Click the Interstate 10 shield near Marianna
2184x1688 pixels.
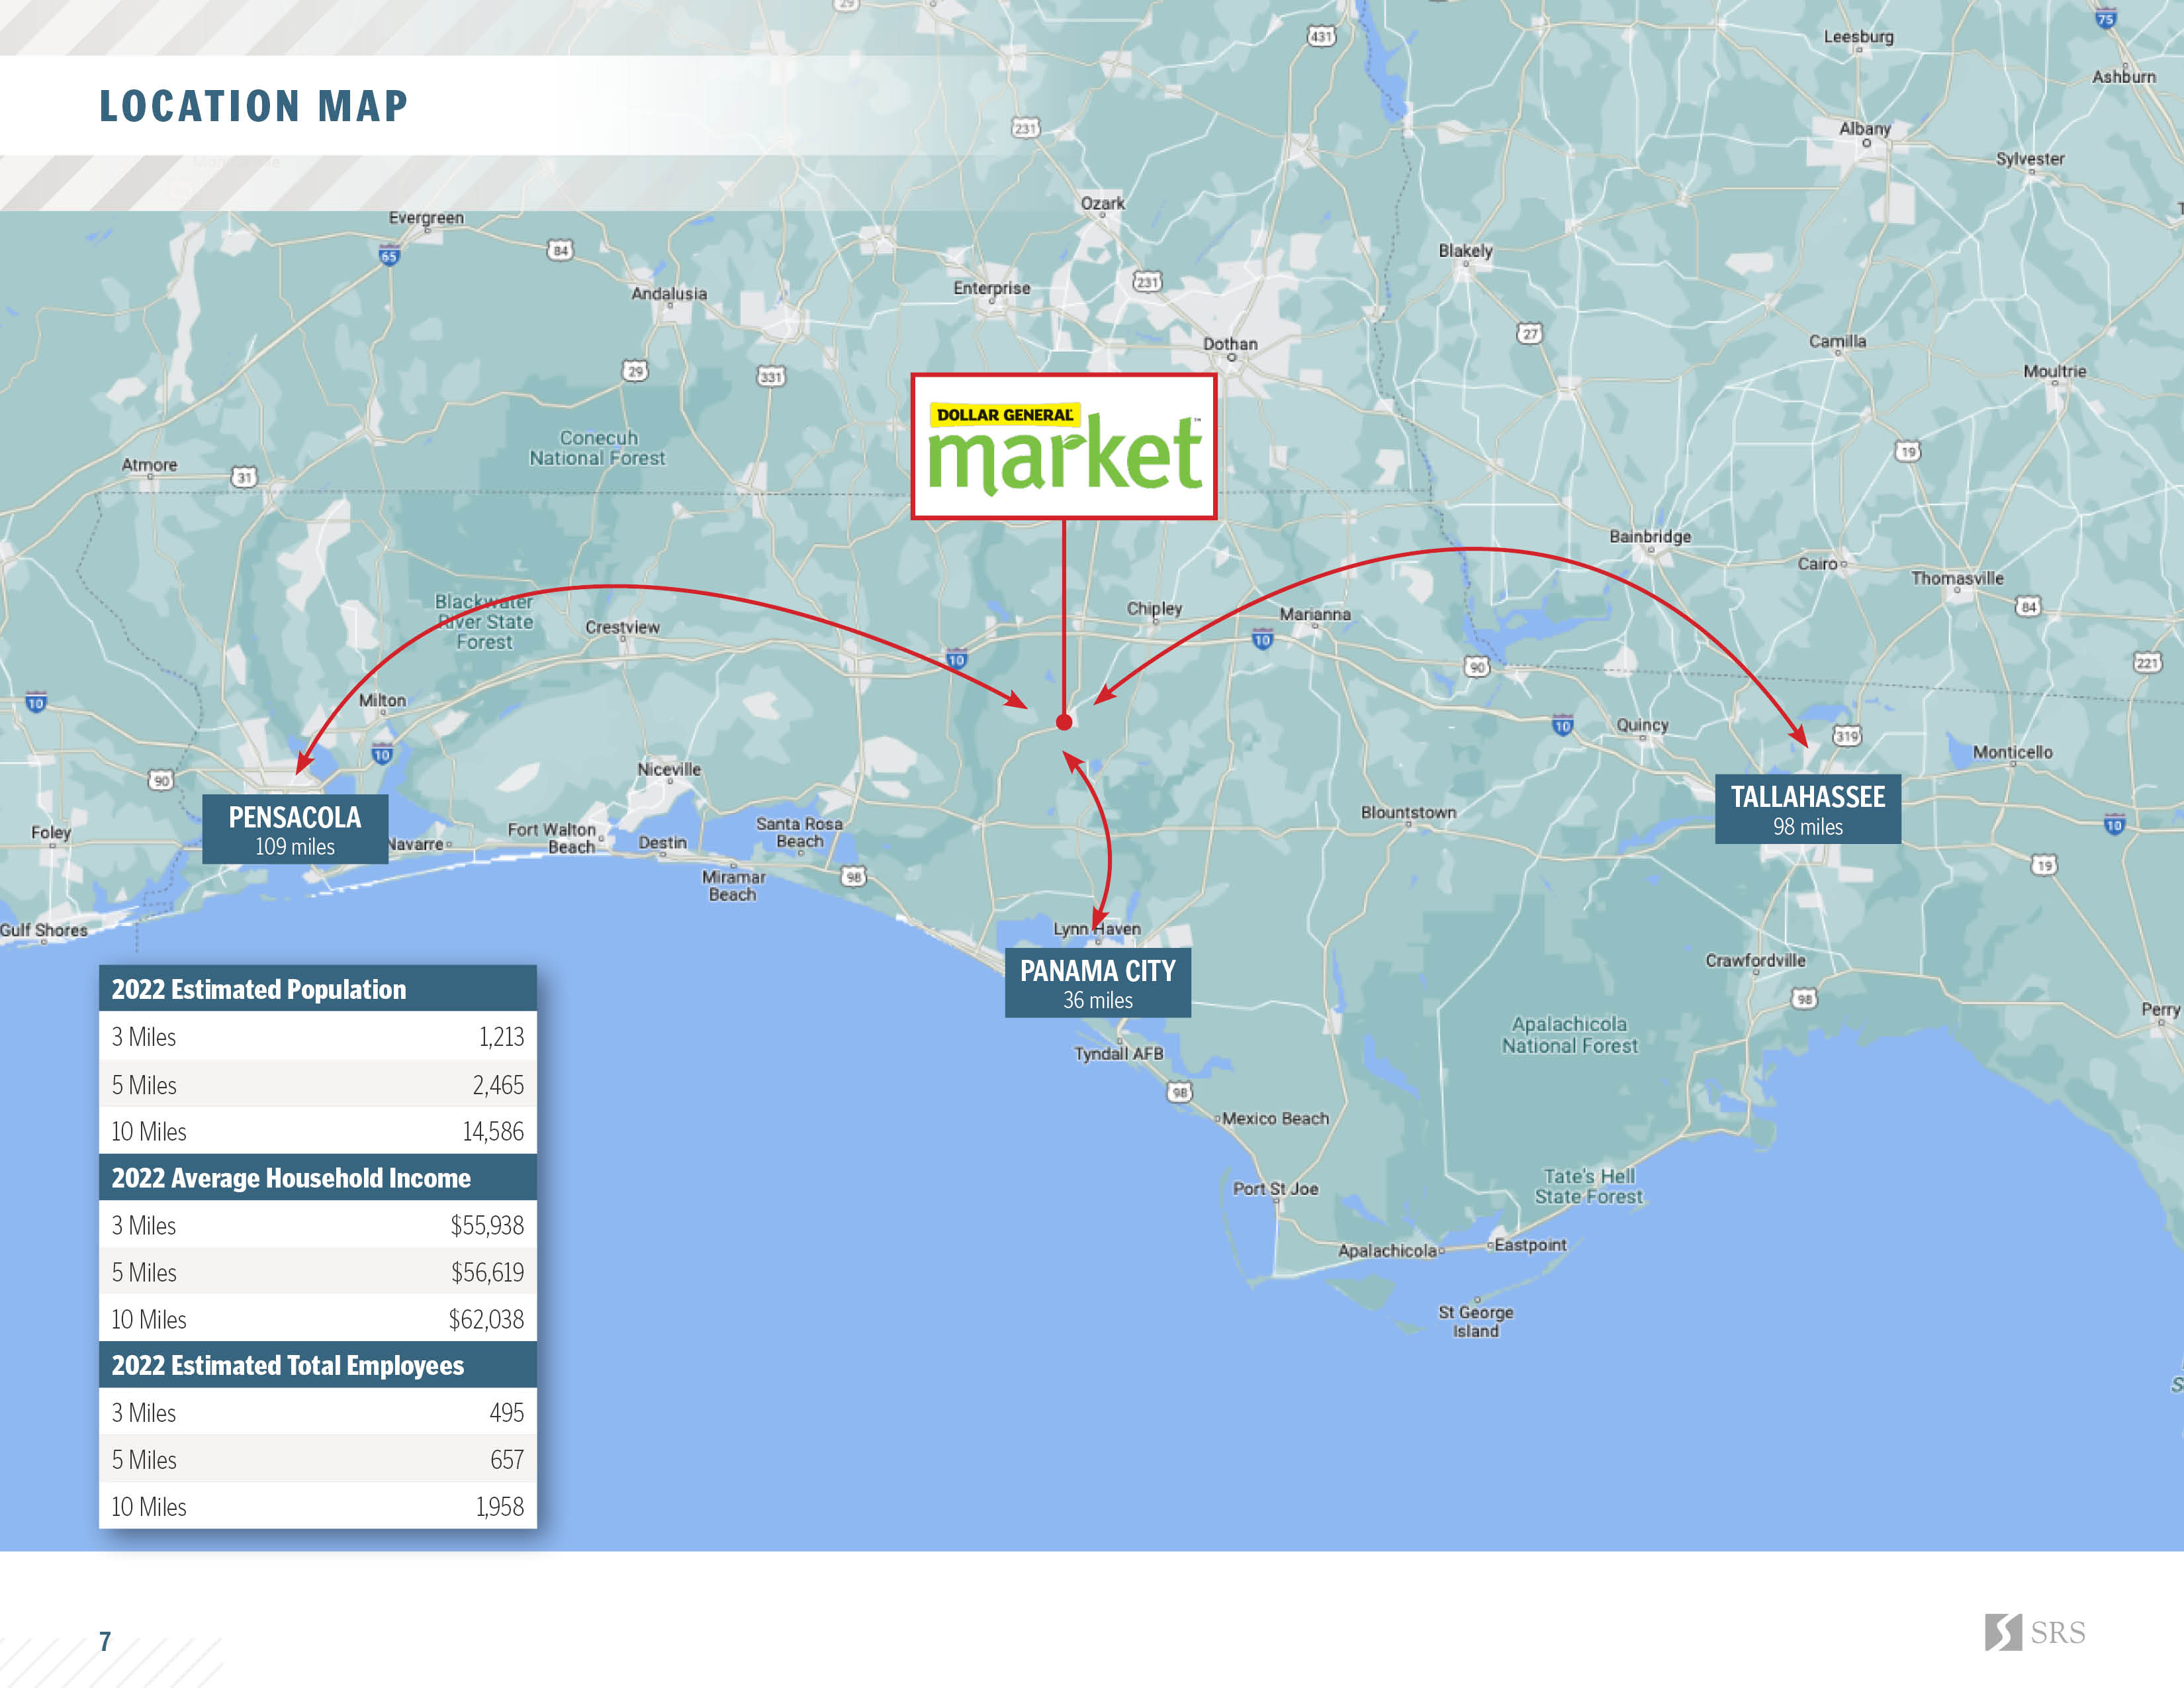coord(1262,640)
